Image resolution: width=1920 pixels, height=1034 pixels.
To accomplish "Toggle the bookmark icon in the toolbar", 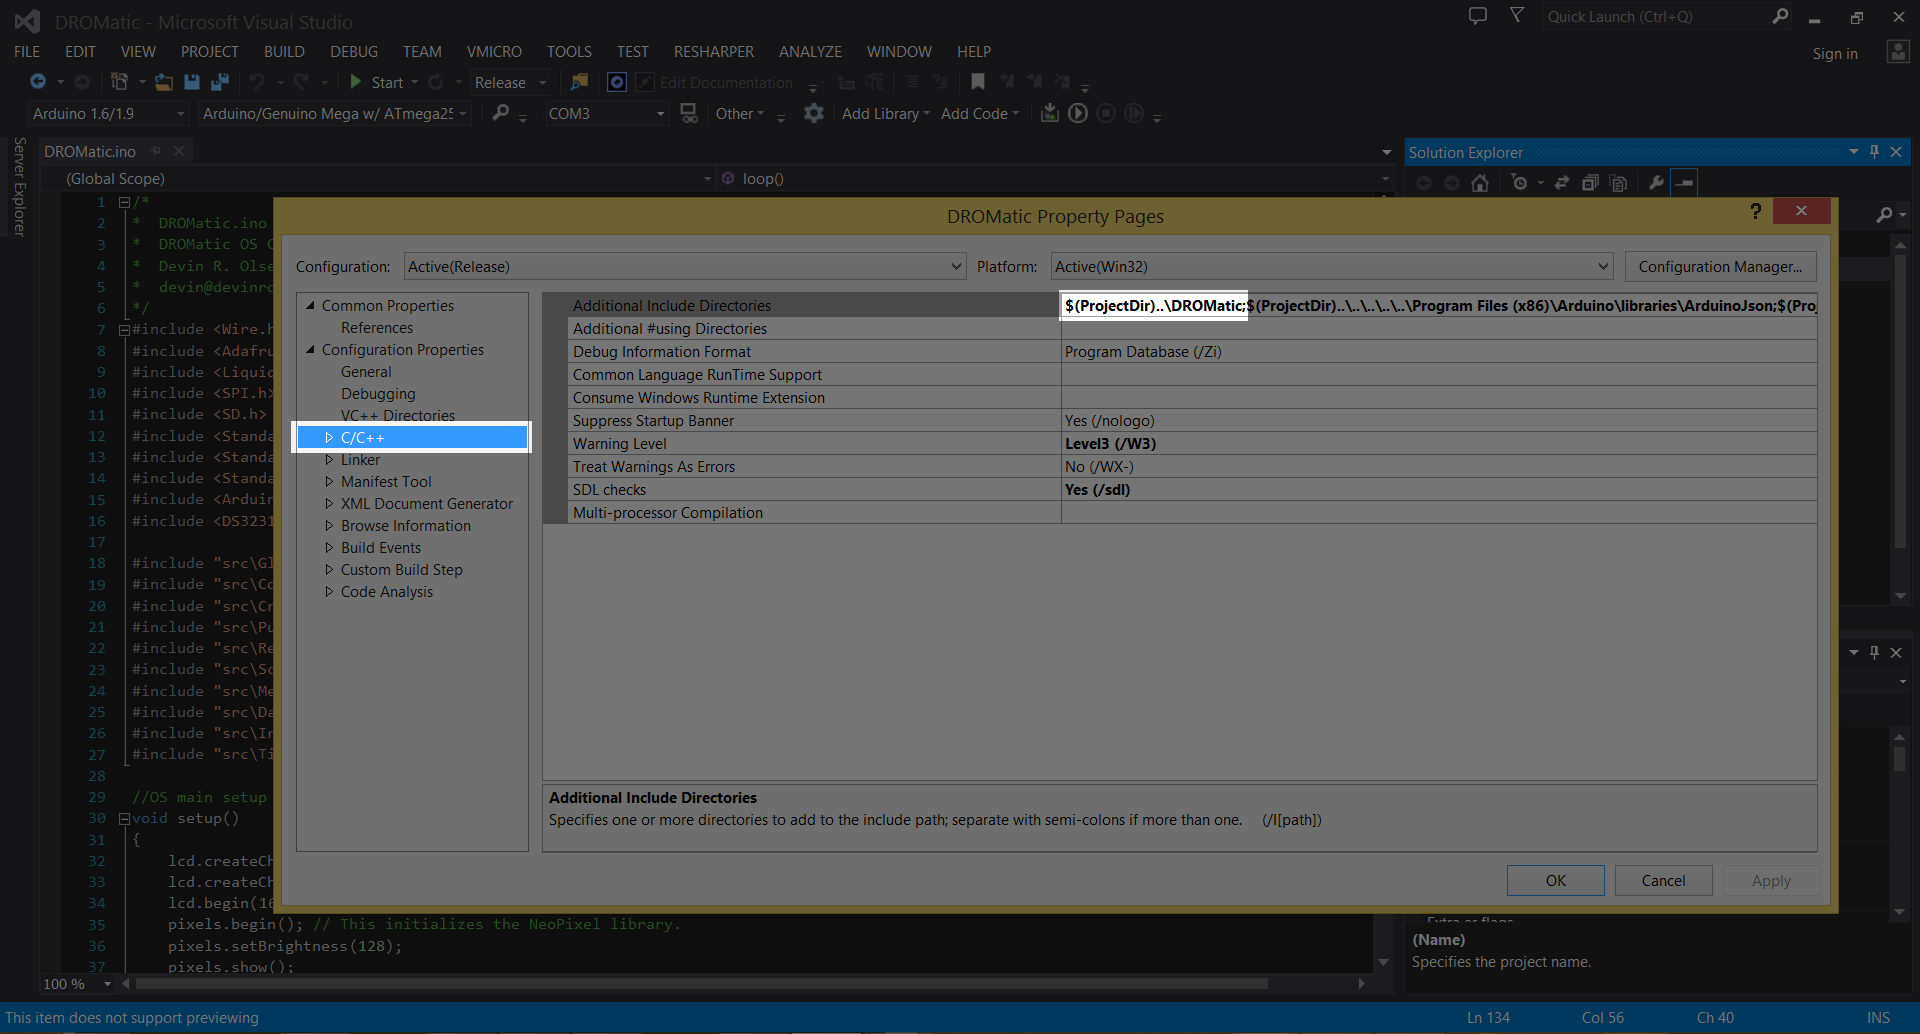I will click(978, 82).
